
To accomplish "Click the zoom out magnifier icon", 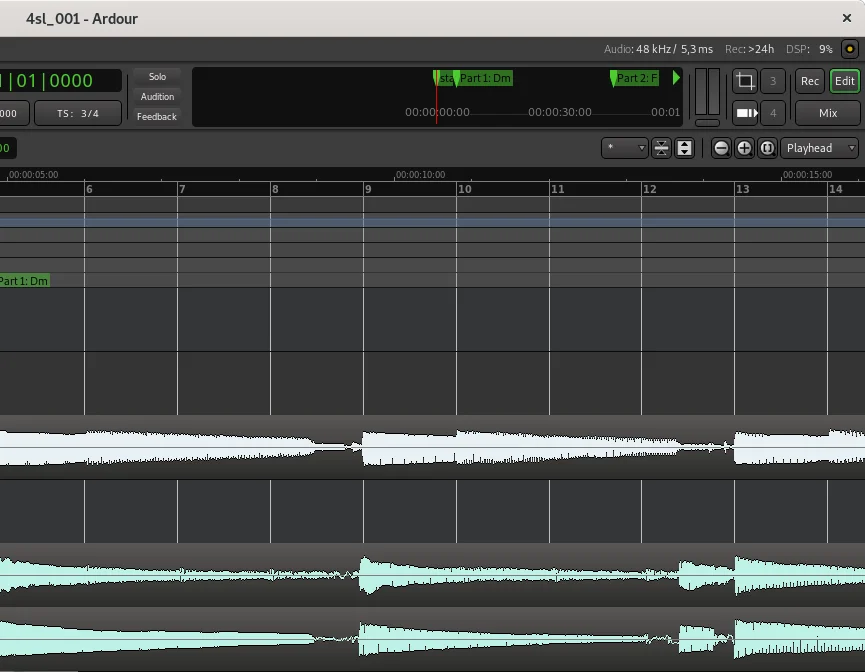I will point(721,148).
